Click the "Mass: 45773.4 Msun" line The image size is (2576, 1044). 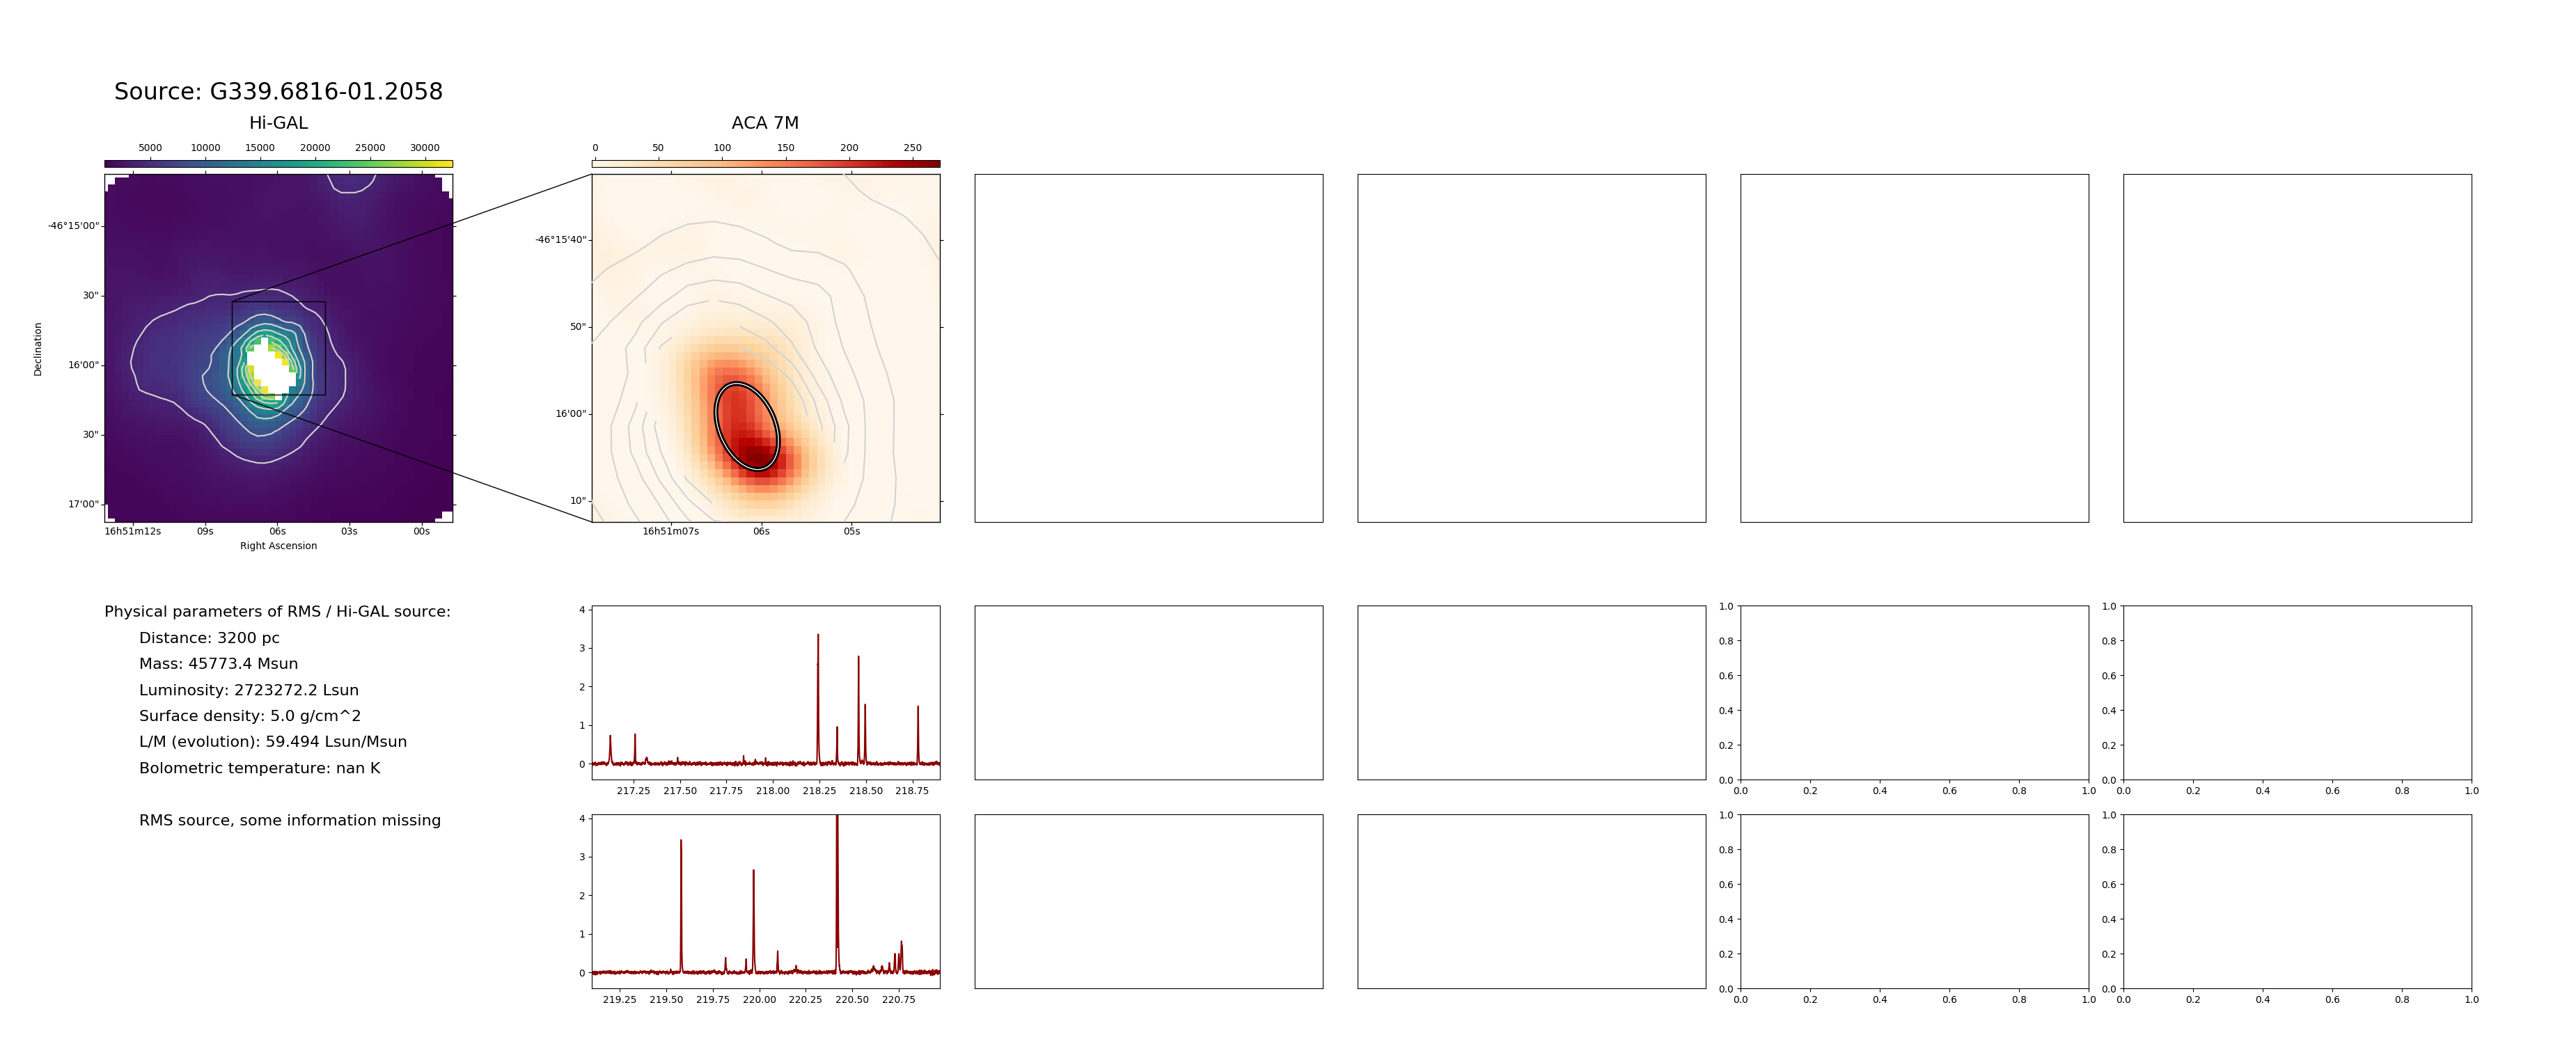point(218,664)
